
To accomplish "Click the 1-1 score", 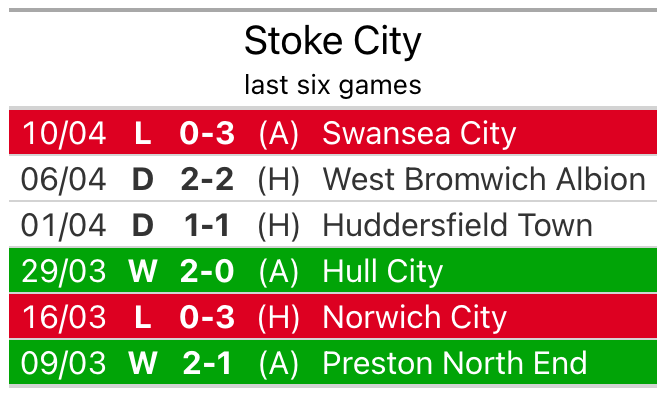I will pos(207,225).
